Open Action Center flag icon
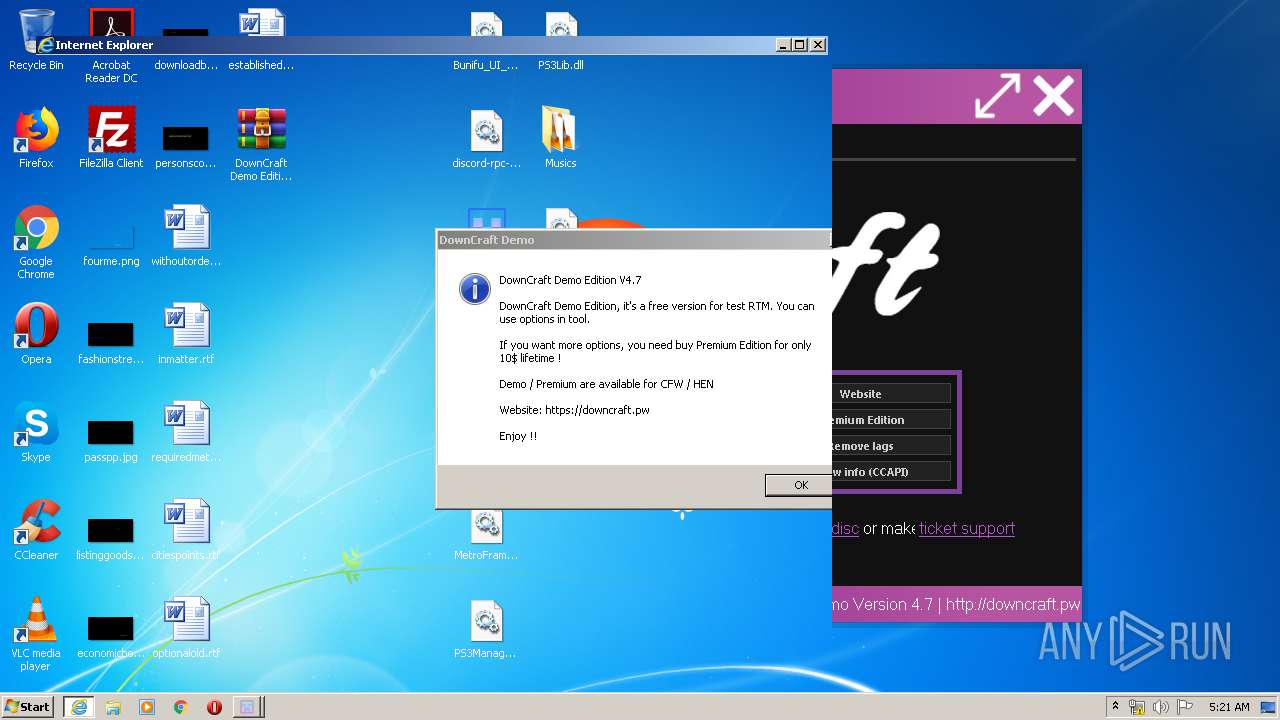The width and height of the screenshot is (1280, 720). coord(1185,707)
